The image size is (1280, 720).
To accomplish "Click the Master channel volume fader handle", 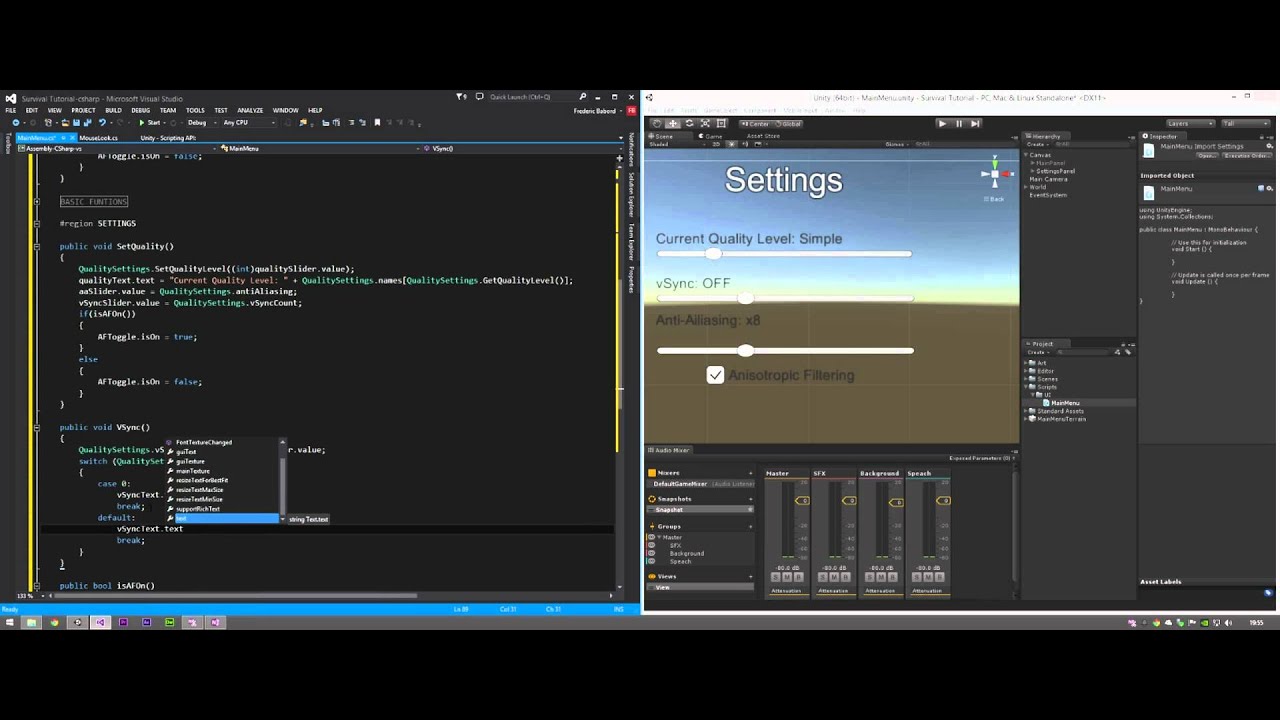I will 802,501.
